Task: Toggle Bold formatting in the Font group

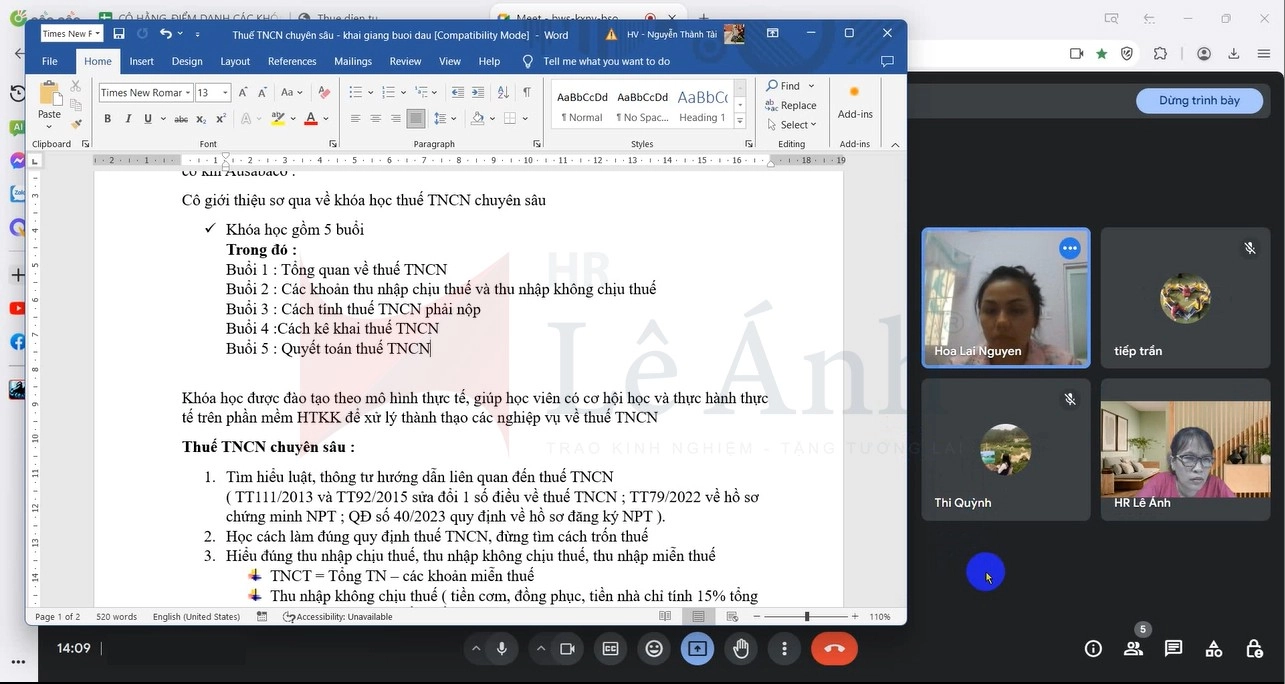Action: 108,118
